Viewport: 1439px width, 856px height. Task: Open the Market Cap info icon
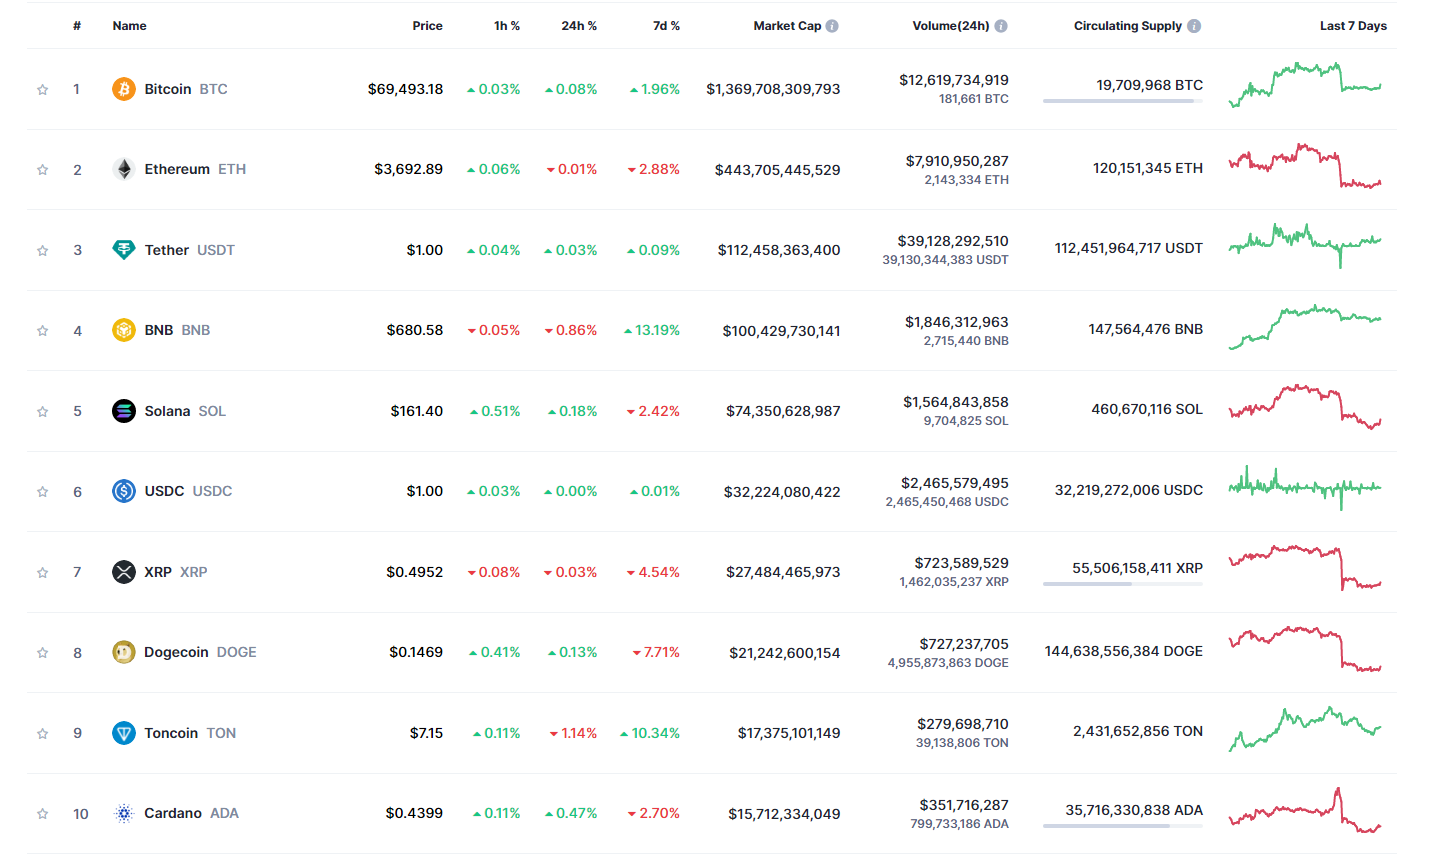click(x=832, y=26)
